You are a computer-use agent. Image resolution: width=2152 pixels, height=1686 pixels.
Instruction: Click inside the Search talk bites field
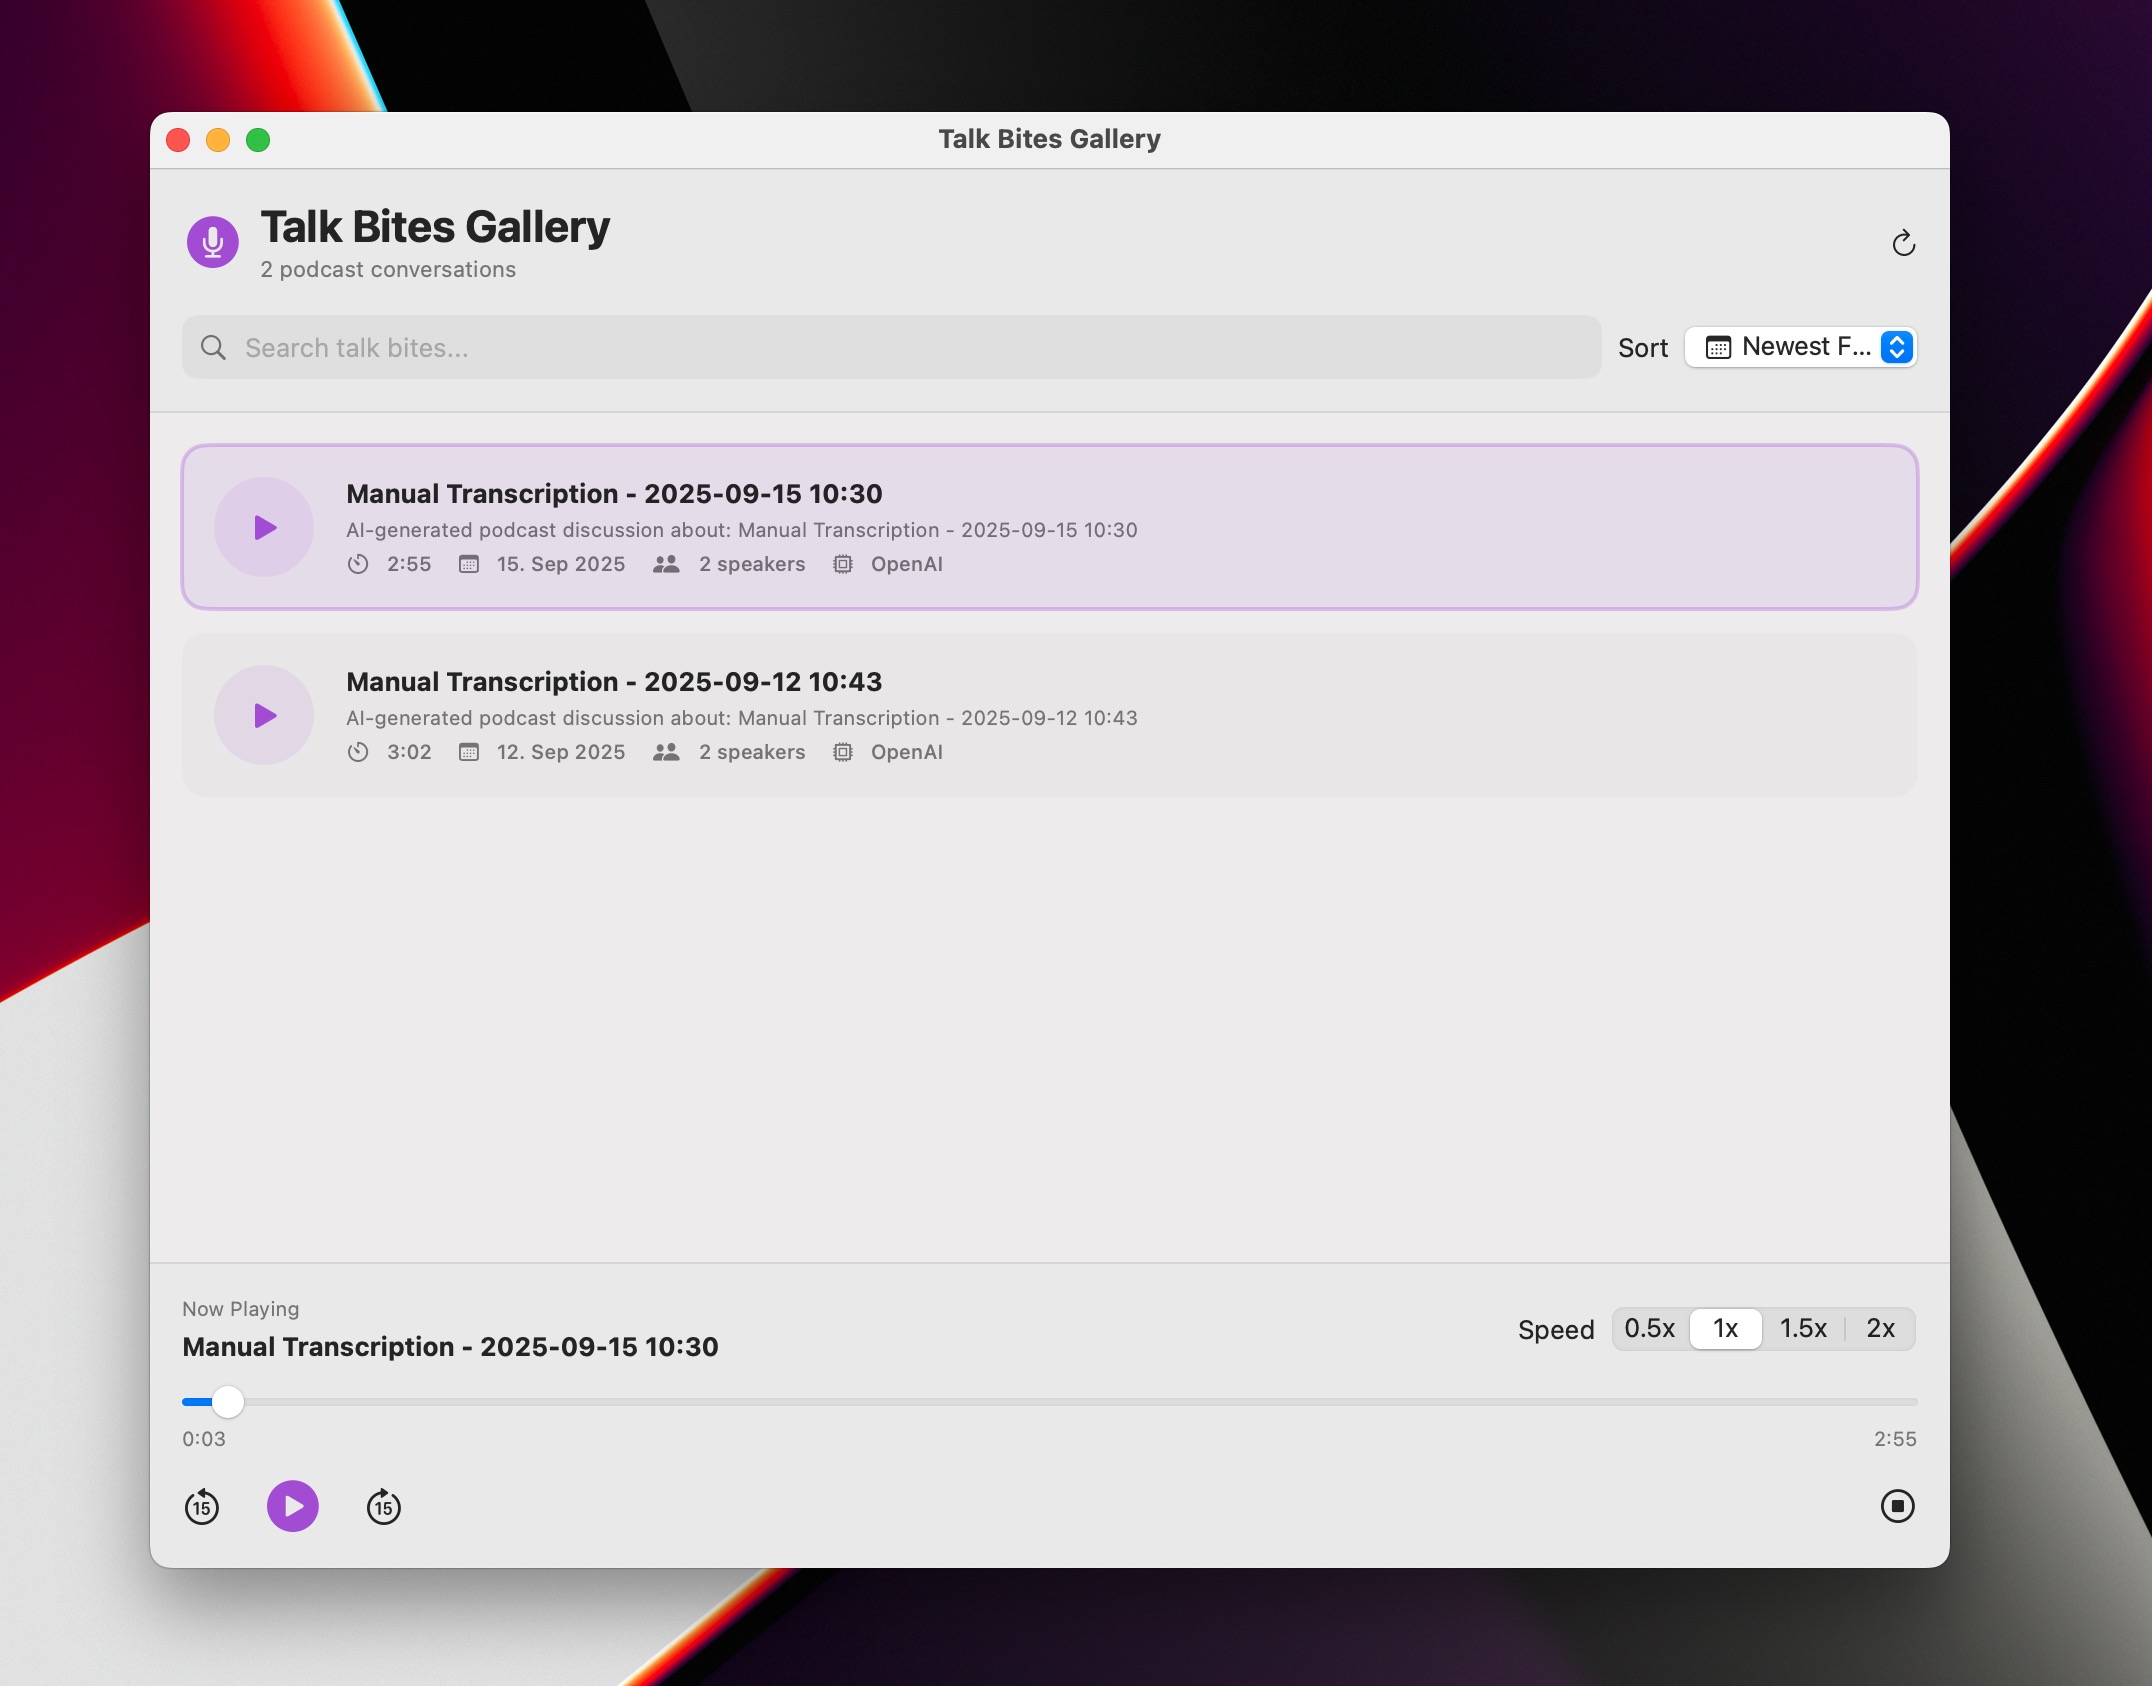click(700, 347)
